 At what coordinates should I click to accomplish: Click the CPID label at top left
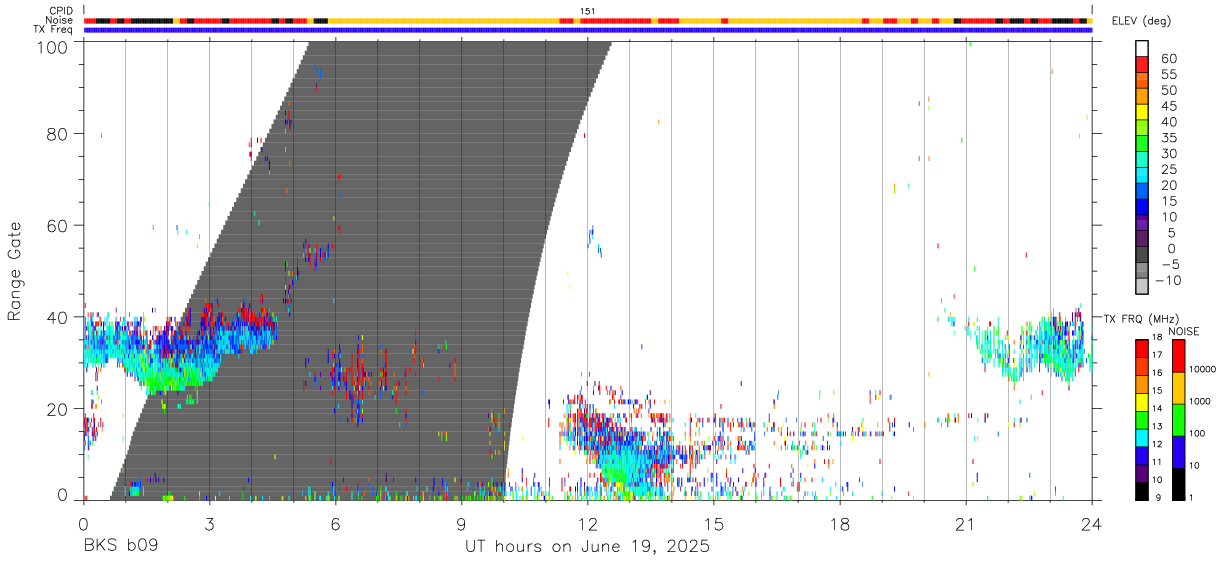(60, 11)
